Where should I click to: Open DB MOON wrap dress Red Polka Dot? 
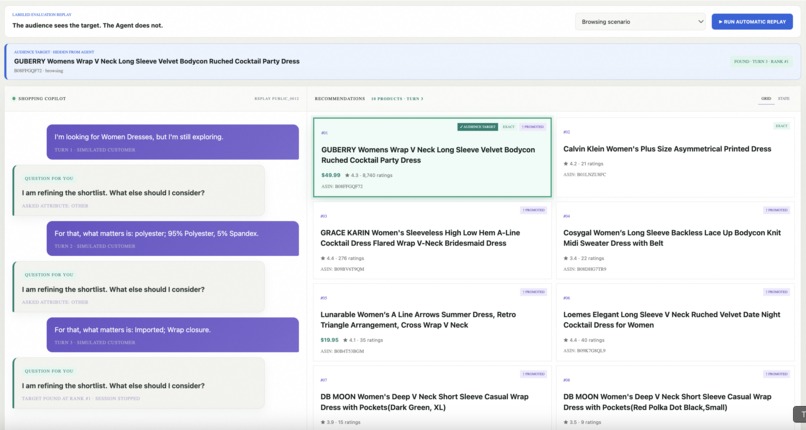(667, 402)
